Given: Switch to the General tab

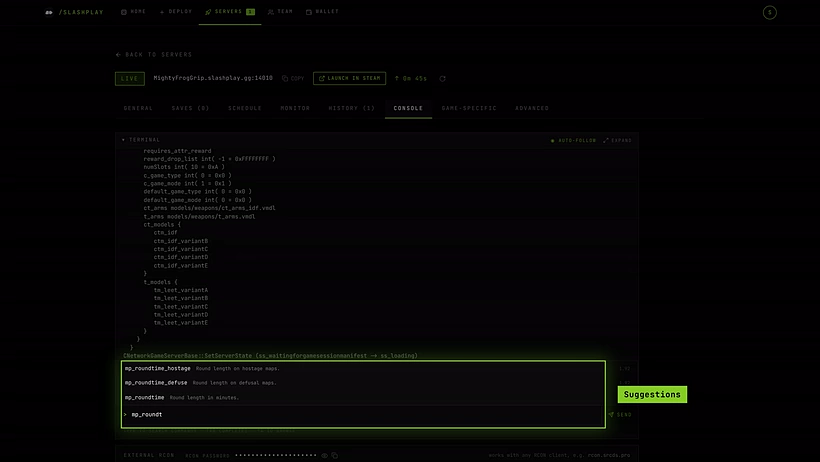Looking at the screenshot, I should pos(138,108).
